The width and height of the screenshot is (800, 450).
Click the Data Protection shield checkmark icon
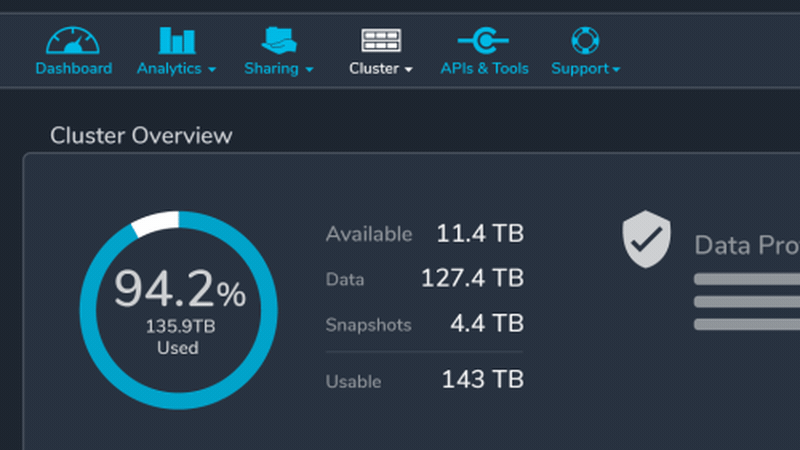coord(647,239)
